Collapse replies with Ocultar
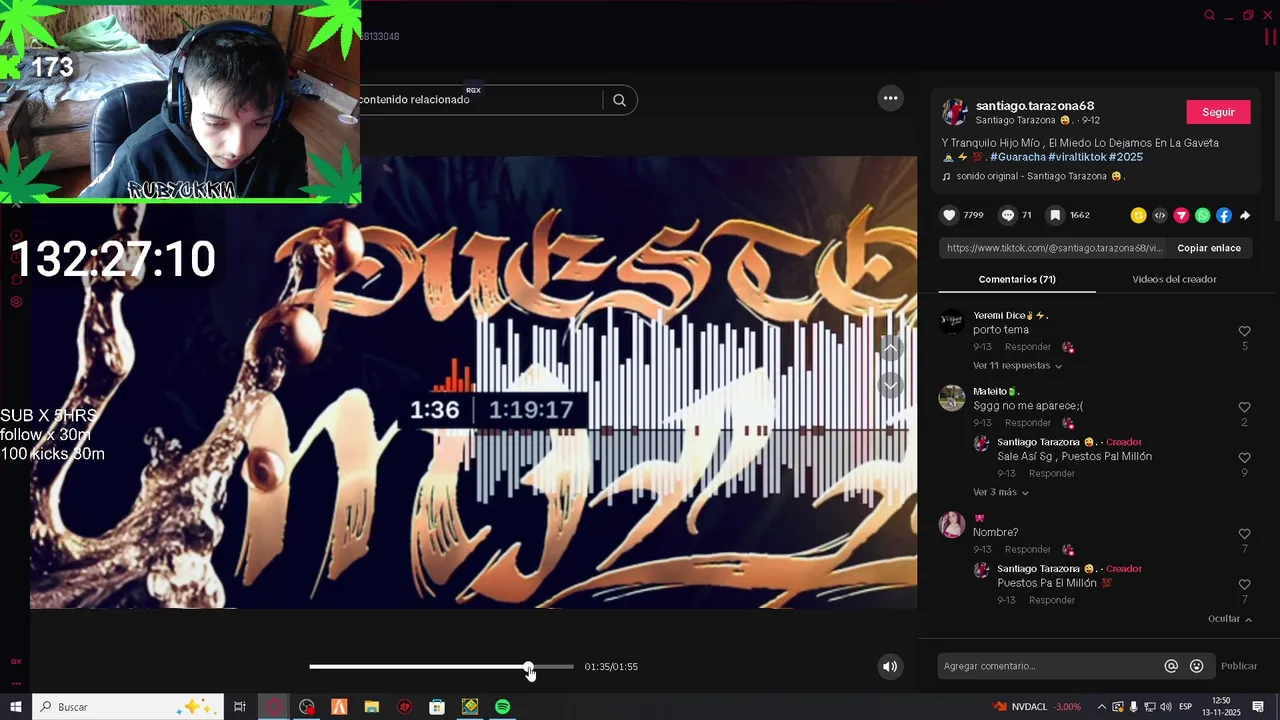 [x=1229, y=619]
